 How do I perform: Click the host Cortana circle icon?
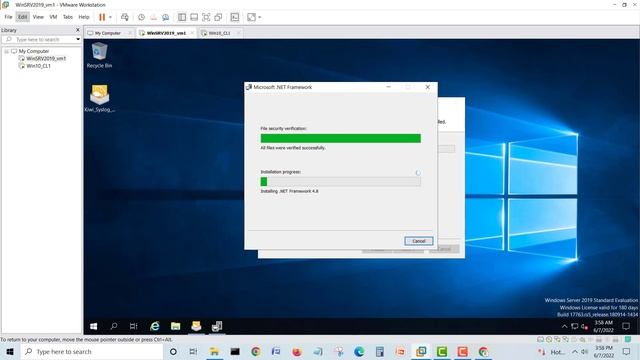[x=173, y=352]
